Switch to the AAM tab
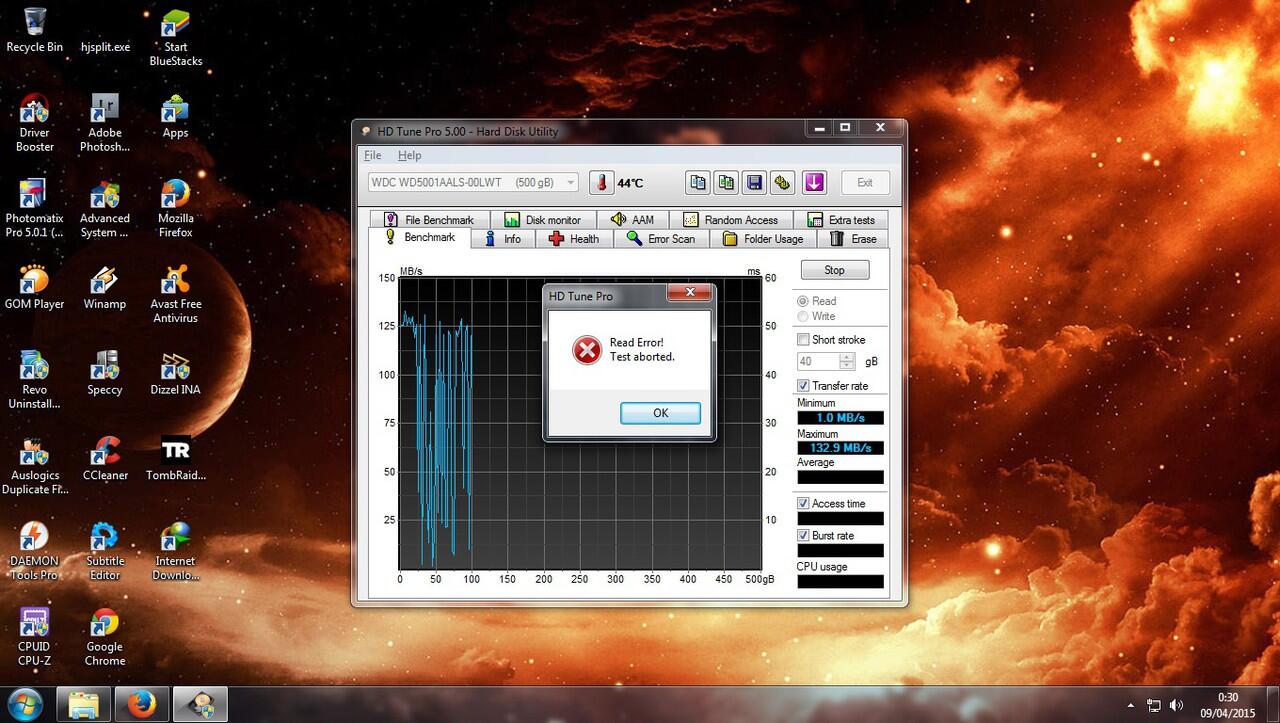This screenshot has width=1280, height=723. 632,220
